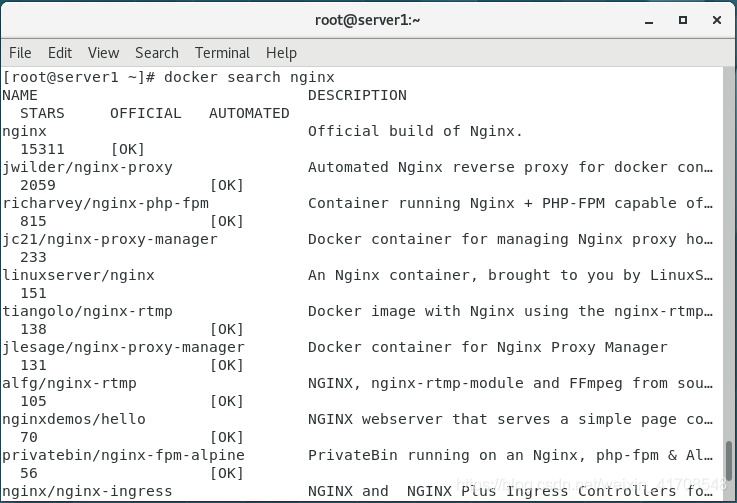
Task: Click the star count 131
Action: (33, 365)
